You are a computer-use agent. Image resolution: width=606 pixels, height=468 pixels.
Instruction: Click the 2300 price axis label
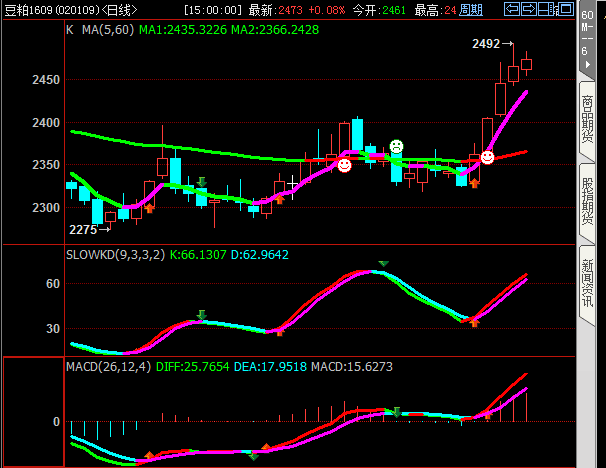(x=46, y=208)
